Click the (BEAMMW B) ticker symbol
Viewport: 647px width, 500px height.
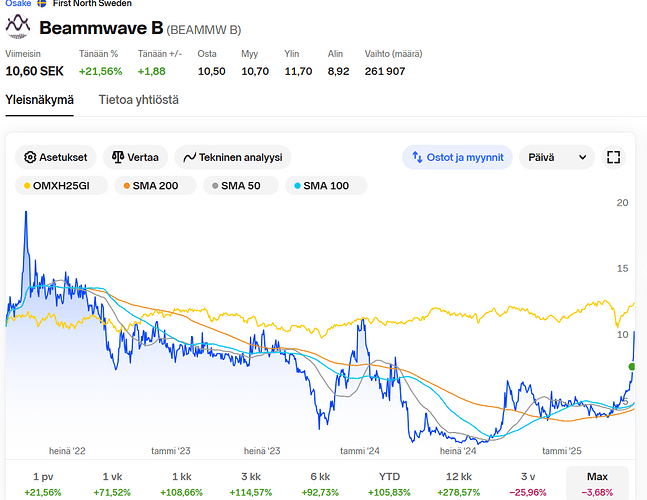tap(204, 30)
